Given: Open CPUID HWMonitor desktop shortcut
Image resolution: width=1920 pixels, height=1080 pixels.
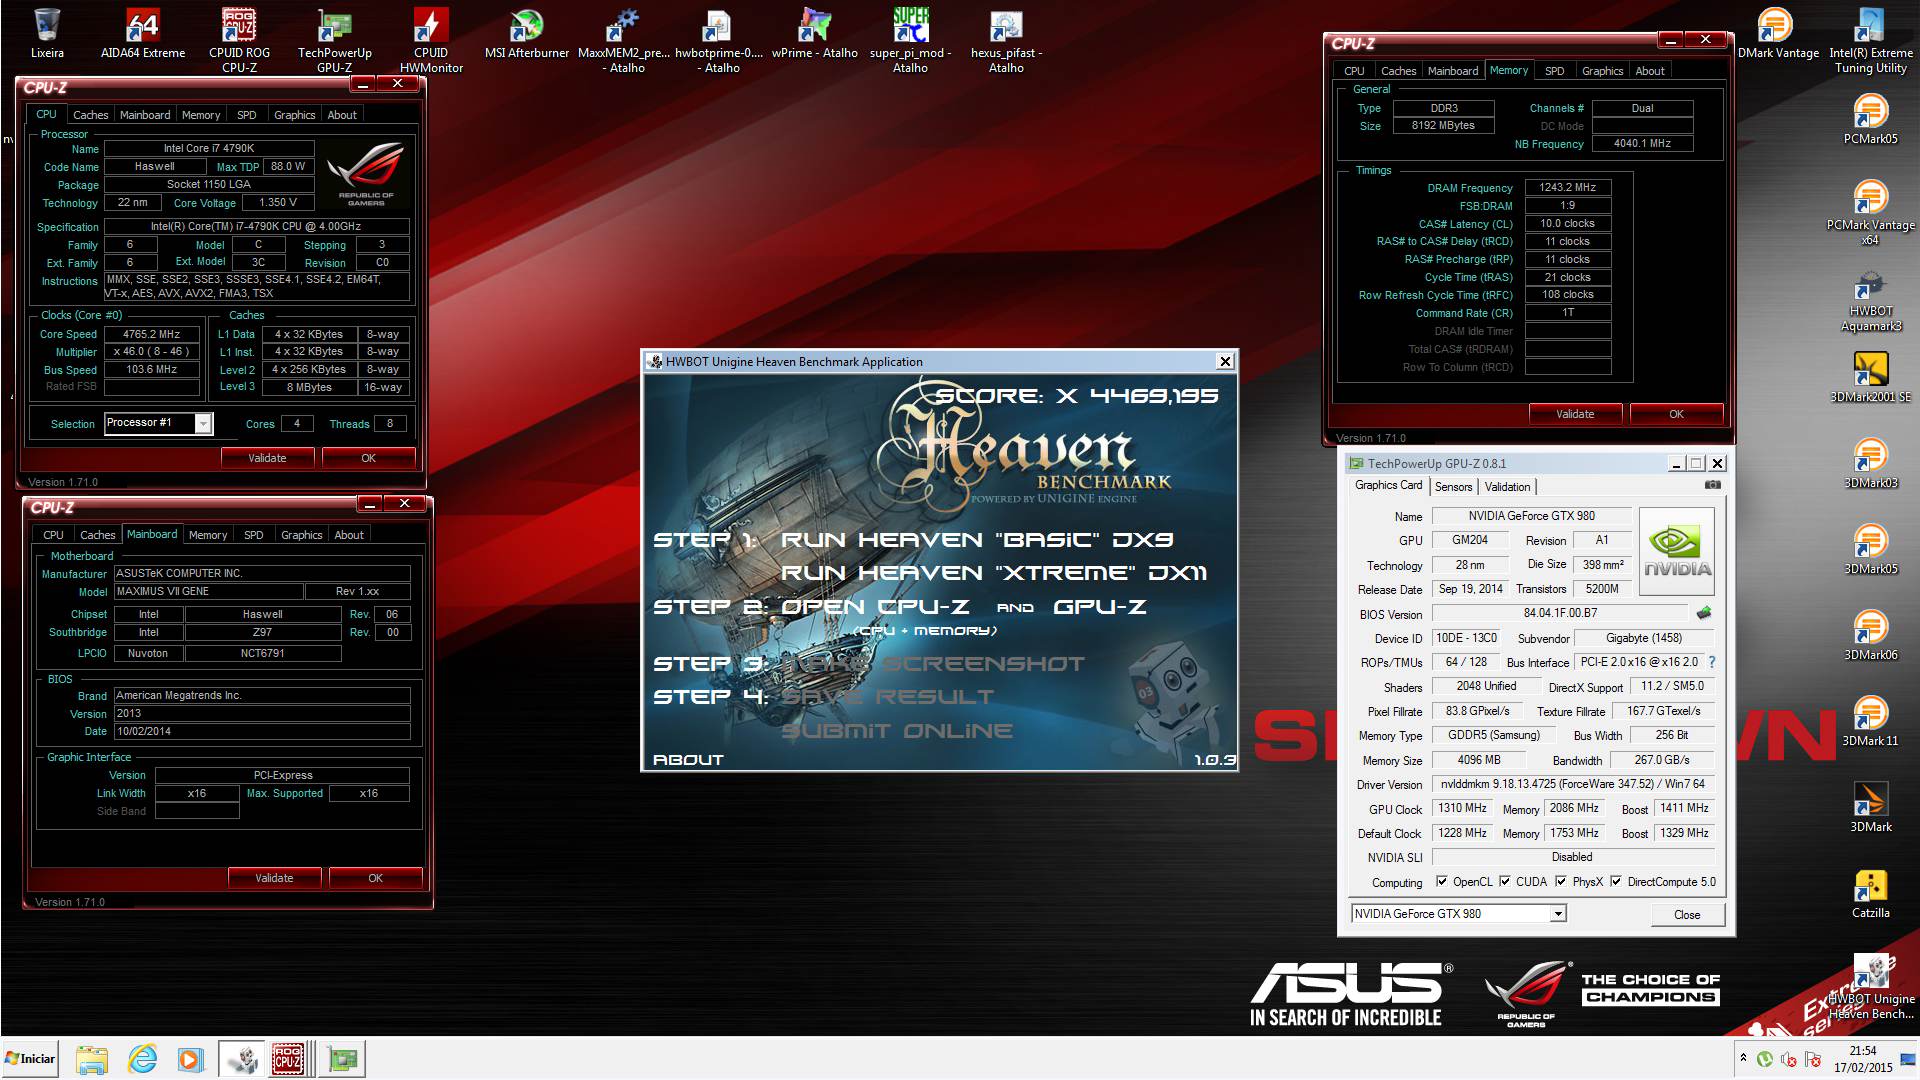Looking at the screenshot, I should (x=431, y=40).
